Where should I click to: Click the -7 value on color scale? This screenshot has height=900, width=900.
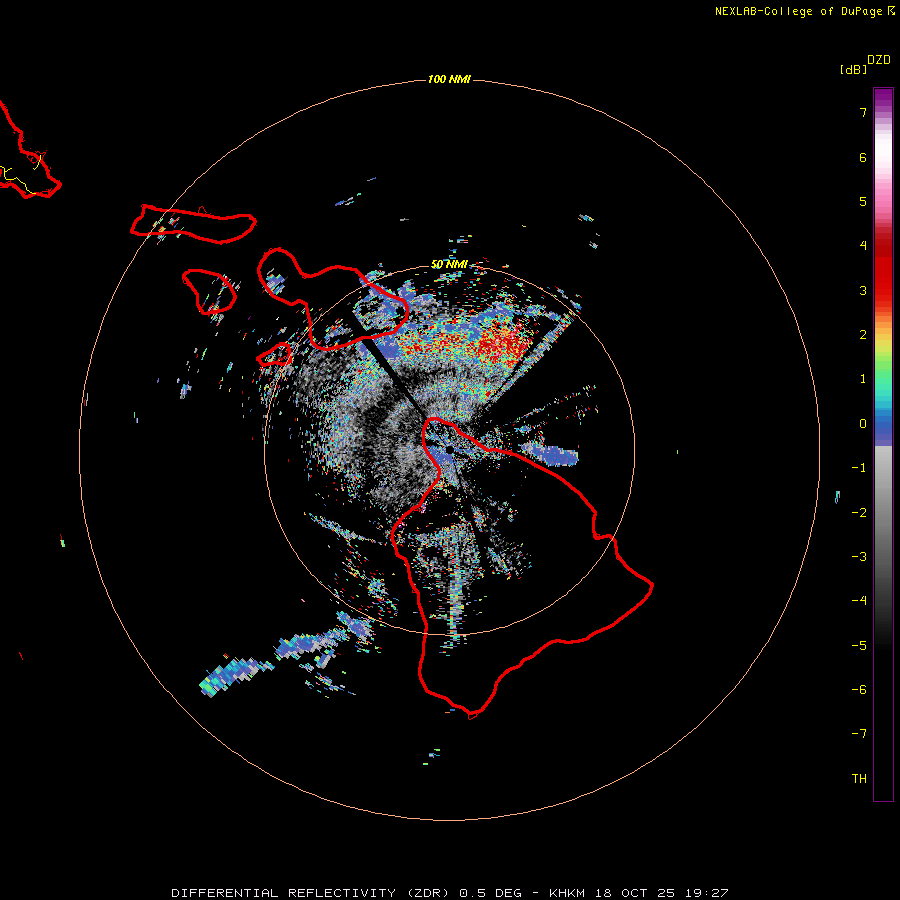coord(859,734)
